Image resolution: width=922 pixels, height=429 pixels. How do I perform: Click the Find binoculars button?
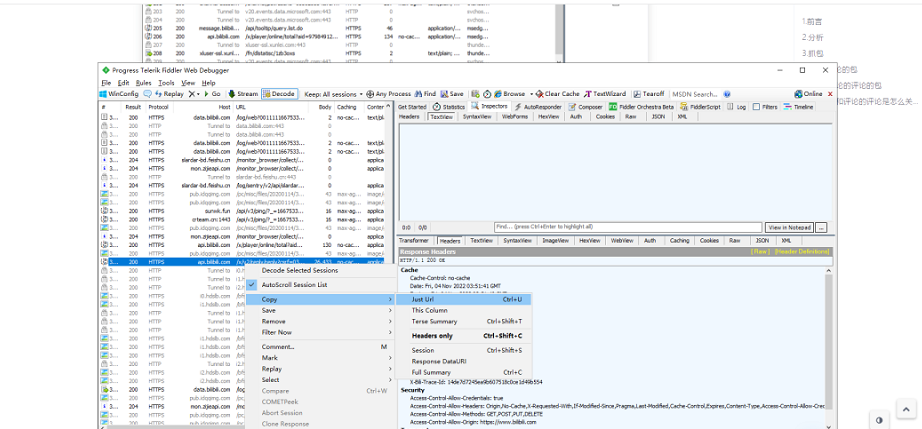click(425, 94)
